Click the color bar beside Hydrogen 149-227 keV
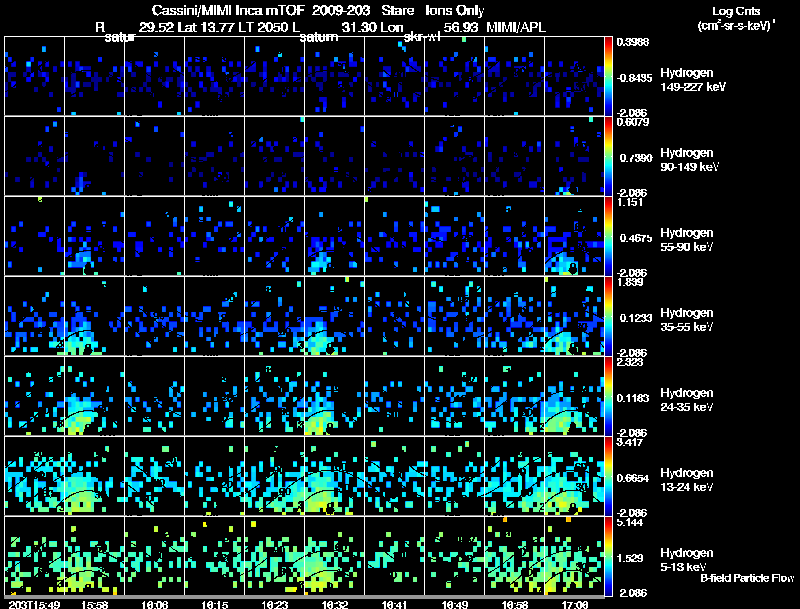This screenshot has width=800, height=609. [x=608, y=76]
